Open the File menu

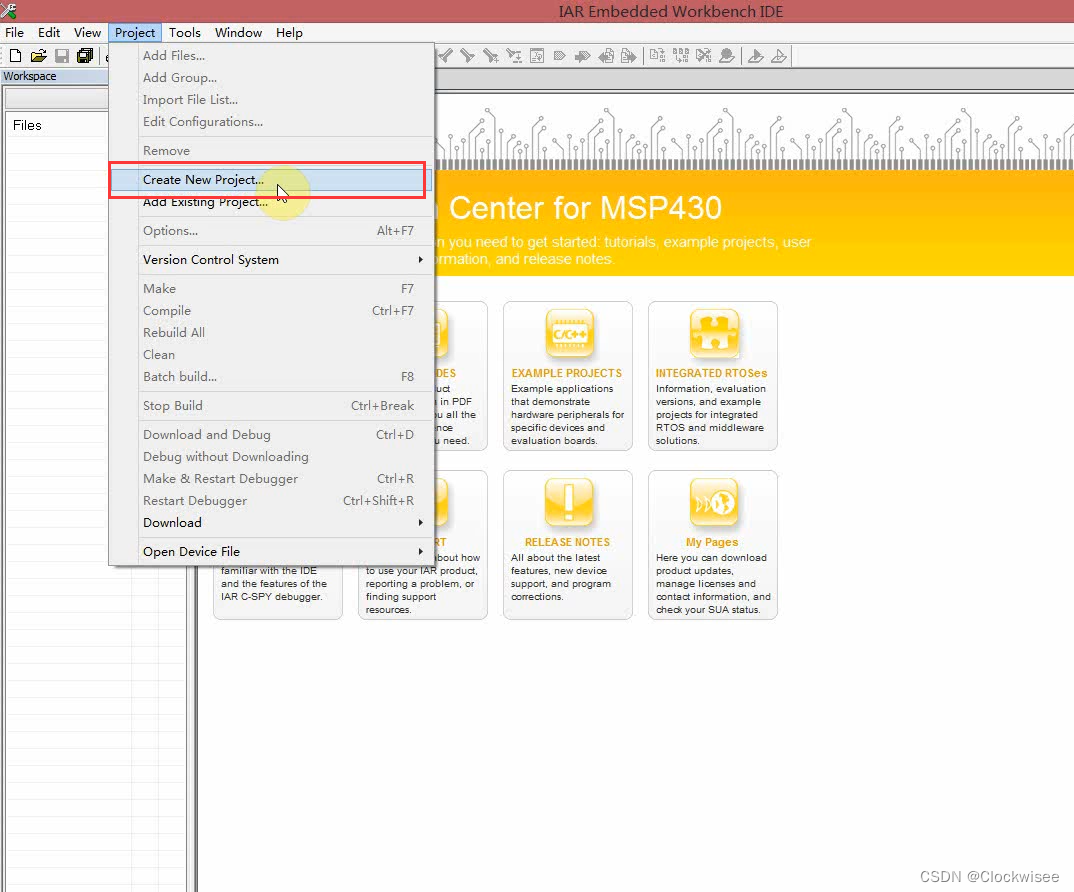tap(14, 33)
